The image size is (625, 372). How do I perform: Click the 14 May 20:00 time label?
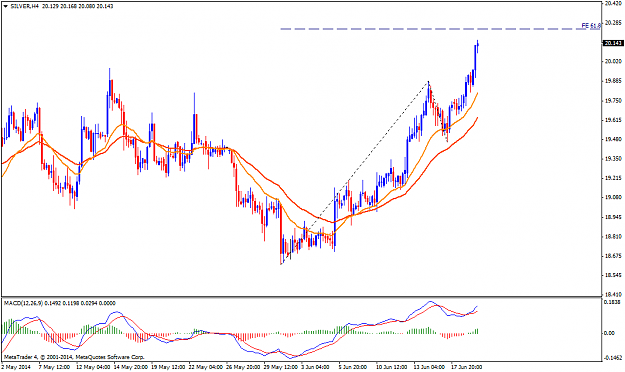click(x=130, y=367)
